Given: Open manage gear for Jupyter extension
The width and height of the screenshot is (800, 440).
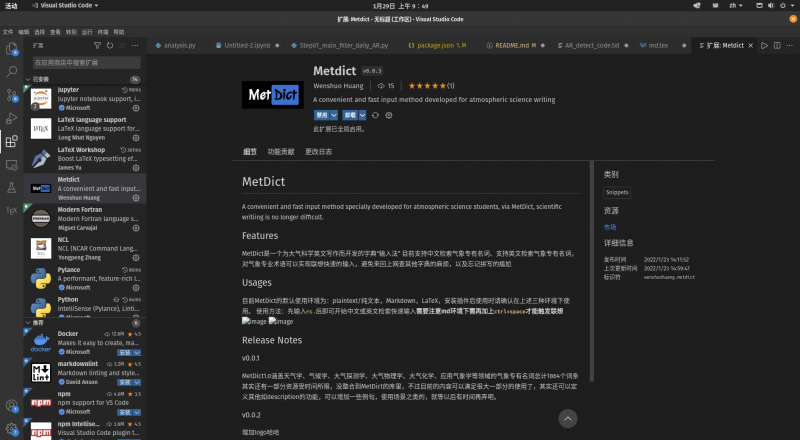Looking at the screenshot, I should [137, 107].
